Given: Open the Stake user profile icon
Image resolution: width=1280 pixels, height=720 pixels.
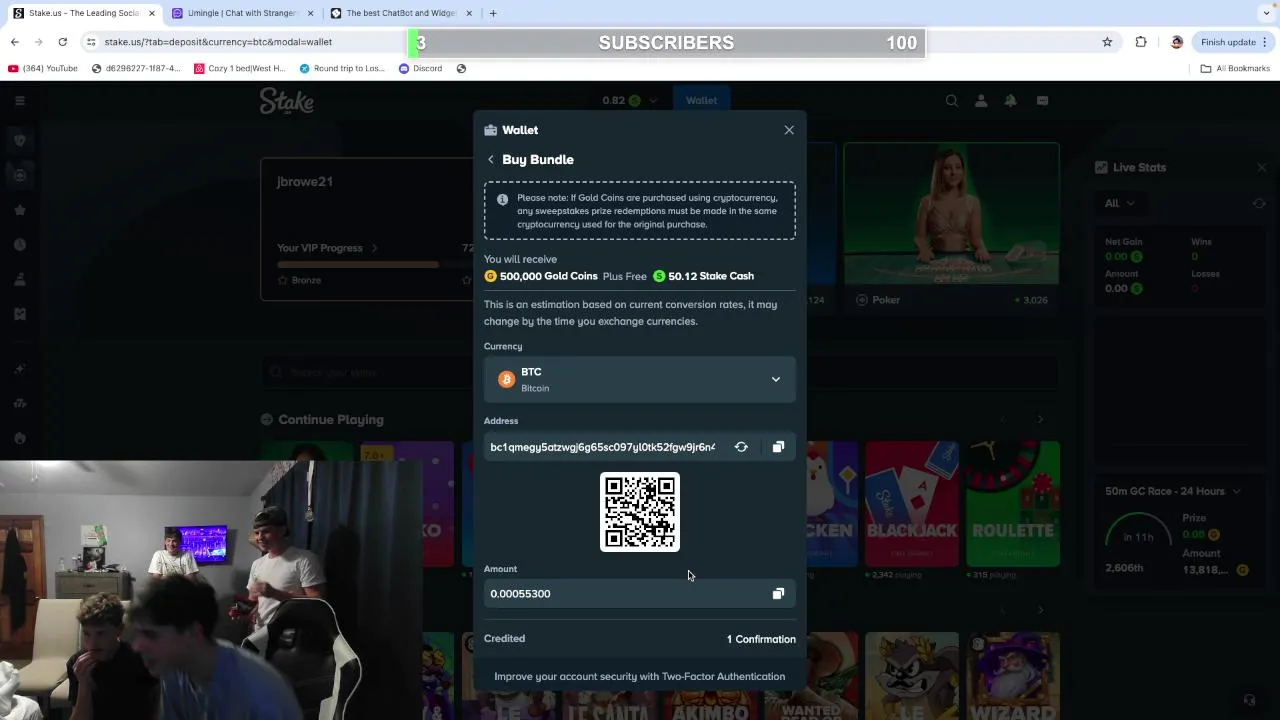Looking at the screenshot, I should tap(981, 100).
